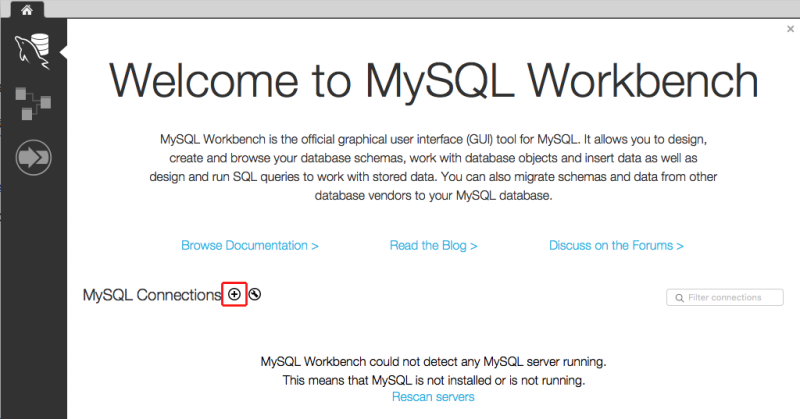Viewport: 800px width, 419px height.
Task: Click Rescan servers link
Action: (x=433, y=397)
